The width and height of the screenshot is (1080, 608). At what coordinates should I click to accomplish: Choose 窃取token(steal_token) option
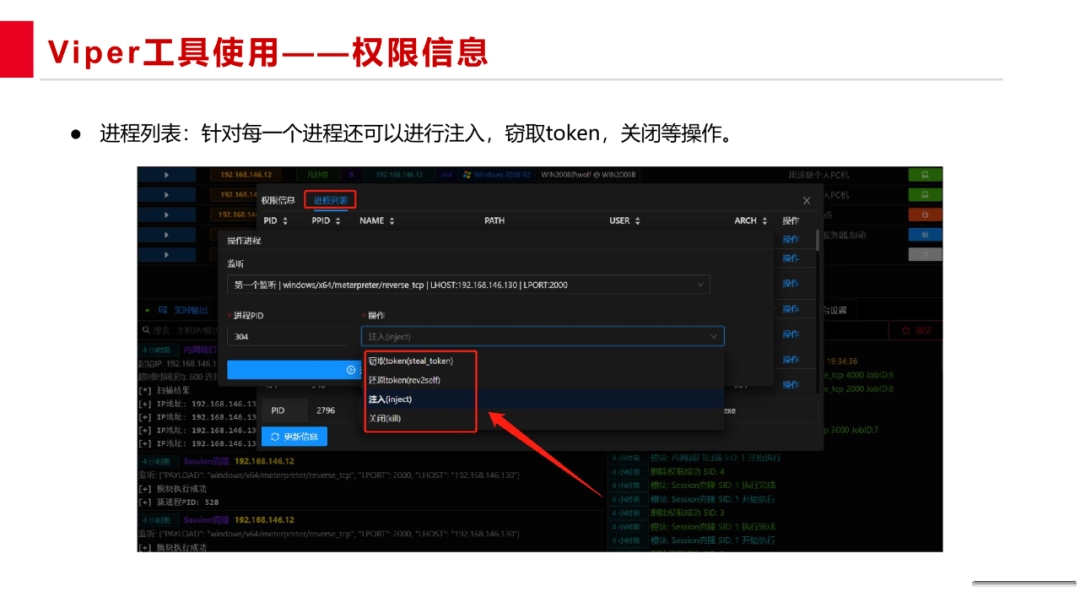(411, 361)
